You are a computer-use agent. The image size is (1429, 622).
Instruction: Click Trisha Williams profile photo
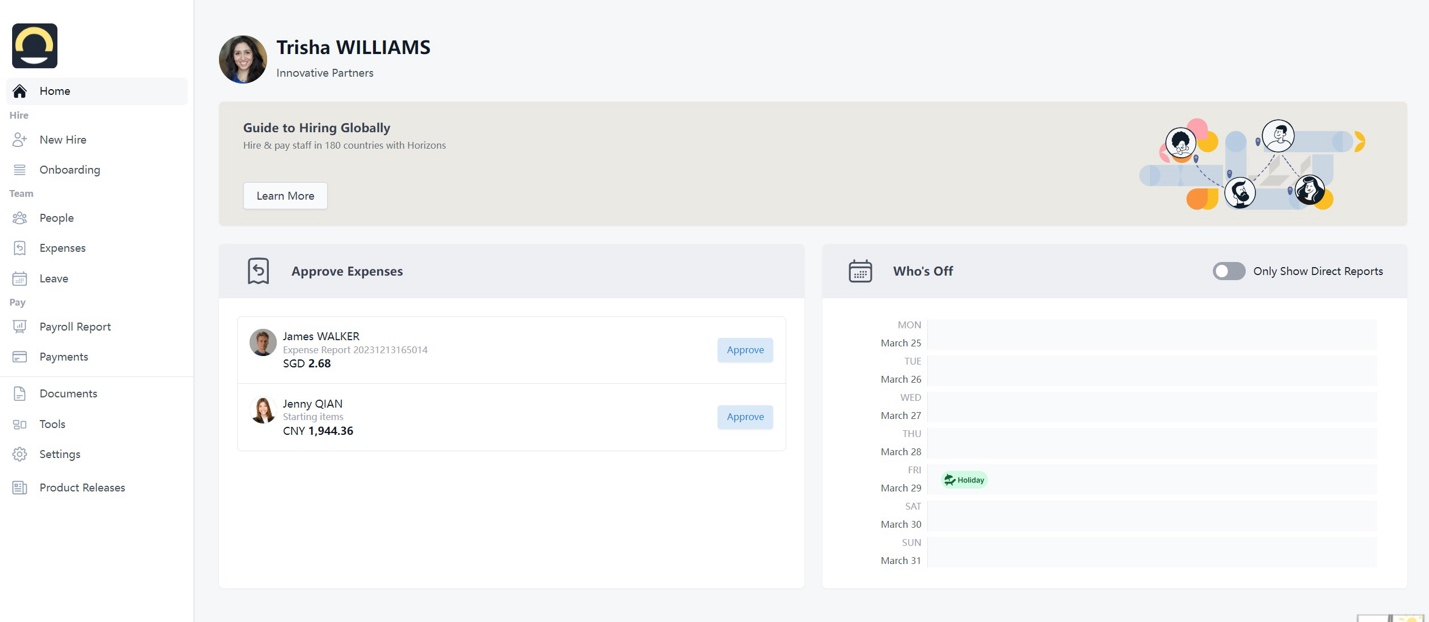point(243,59)
